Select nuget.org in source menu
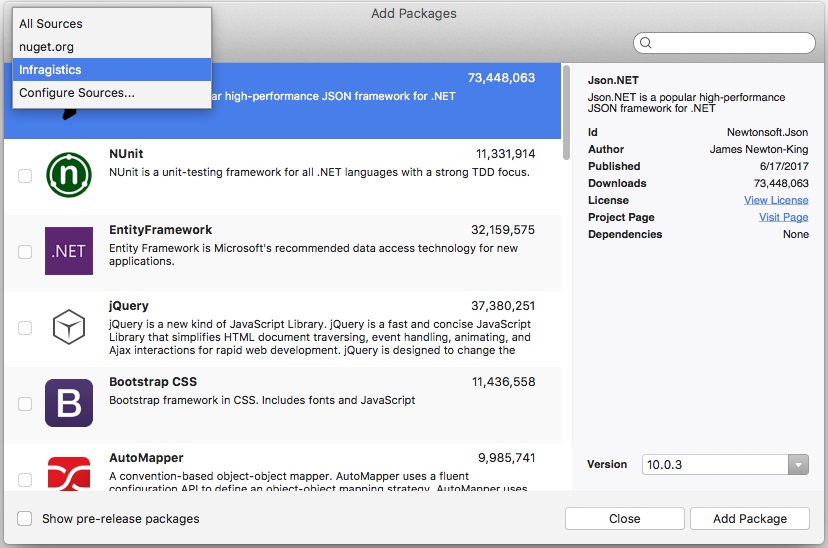This screenshot has height=548, width=828. [112, 46]
